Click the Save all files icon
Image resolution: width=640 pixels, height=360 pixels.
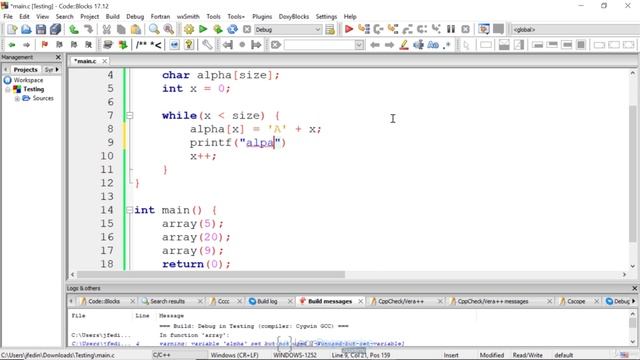(56, 29)
